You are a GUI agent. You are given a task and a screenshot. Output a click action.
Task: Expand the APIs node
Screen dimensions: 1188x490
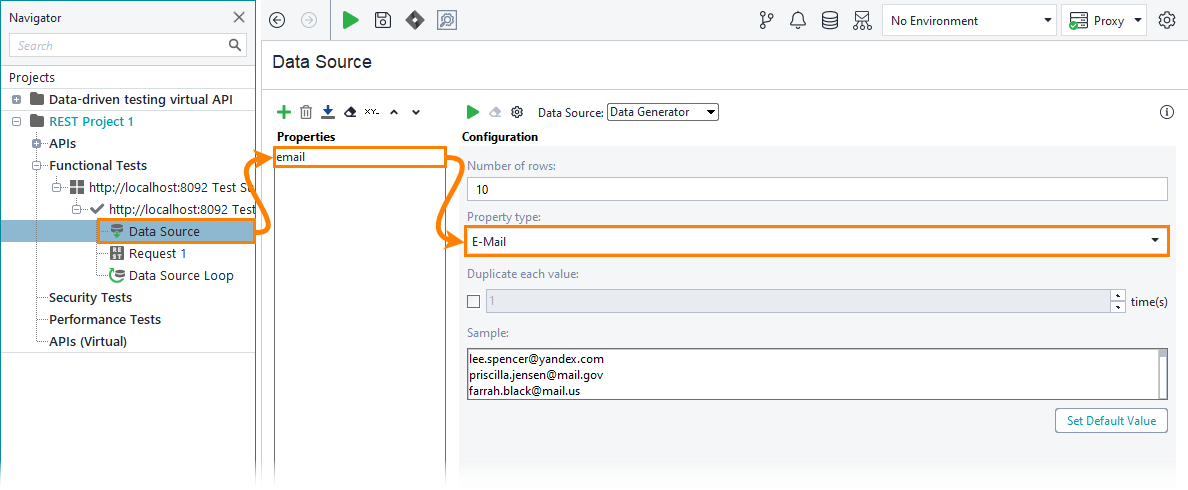pyautogui.click(x=36, y=143)
